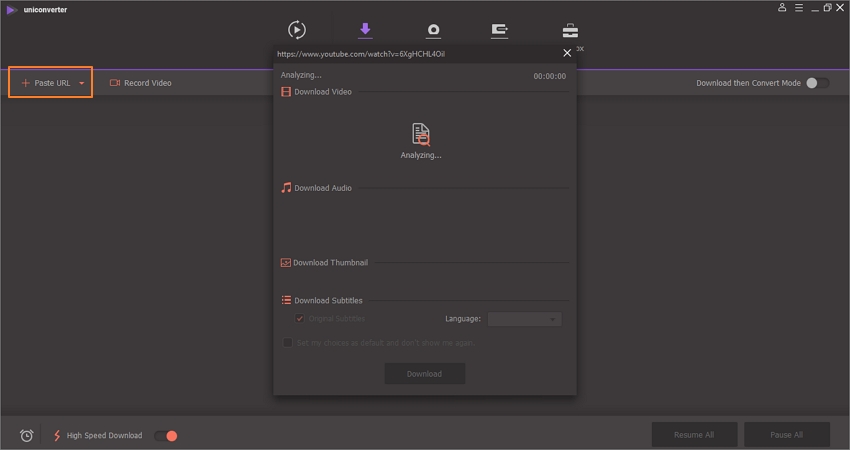The width and height of the screenshot is (850, 450).
Task: Click the Record Video camera icon
Action: point(115,83)
